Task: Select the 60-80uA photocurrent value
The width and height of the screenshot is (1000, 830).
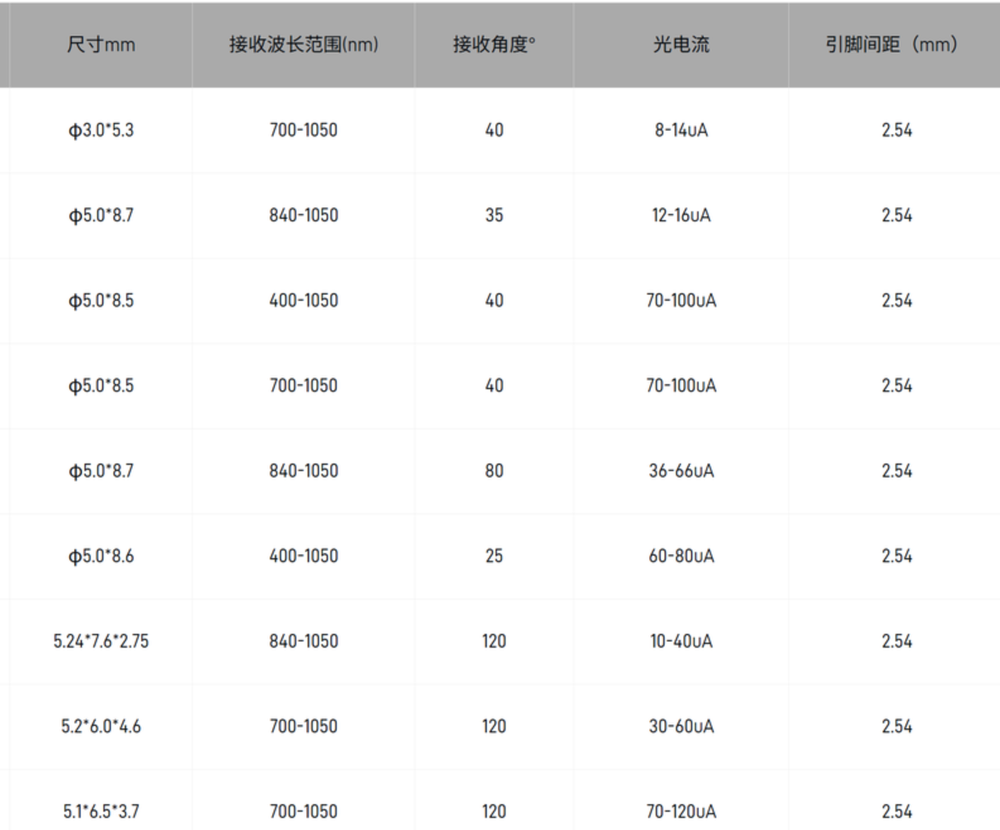Action: pyautogui.click(x=680, y=556)
